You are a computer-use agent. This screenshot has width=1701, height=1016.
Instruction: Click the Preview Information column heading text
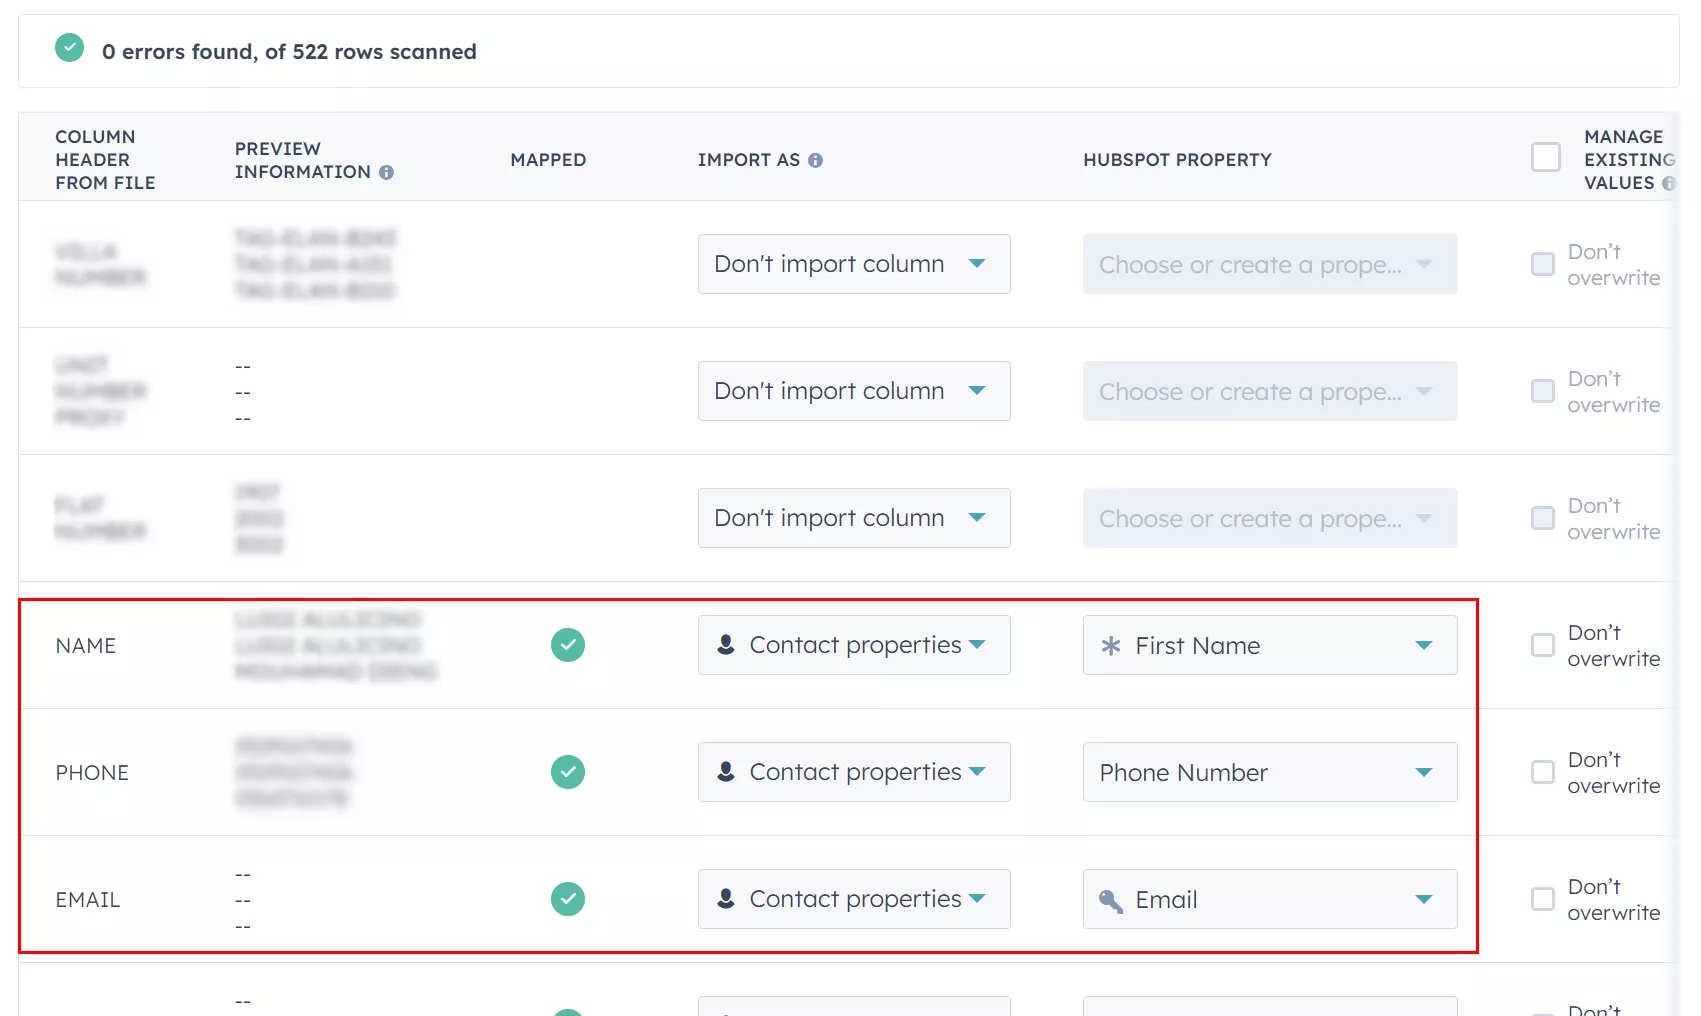tap(303, 160)
